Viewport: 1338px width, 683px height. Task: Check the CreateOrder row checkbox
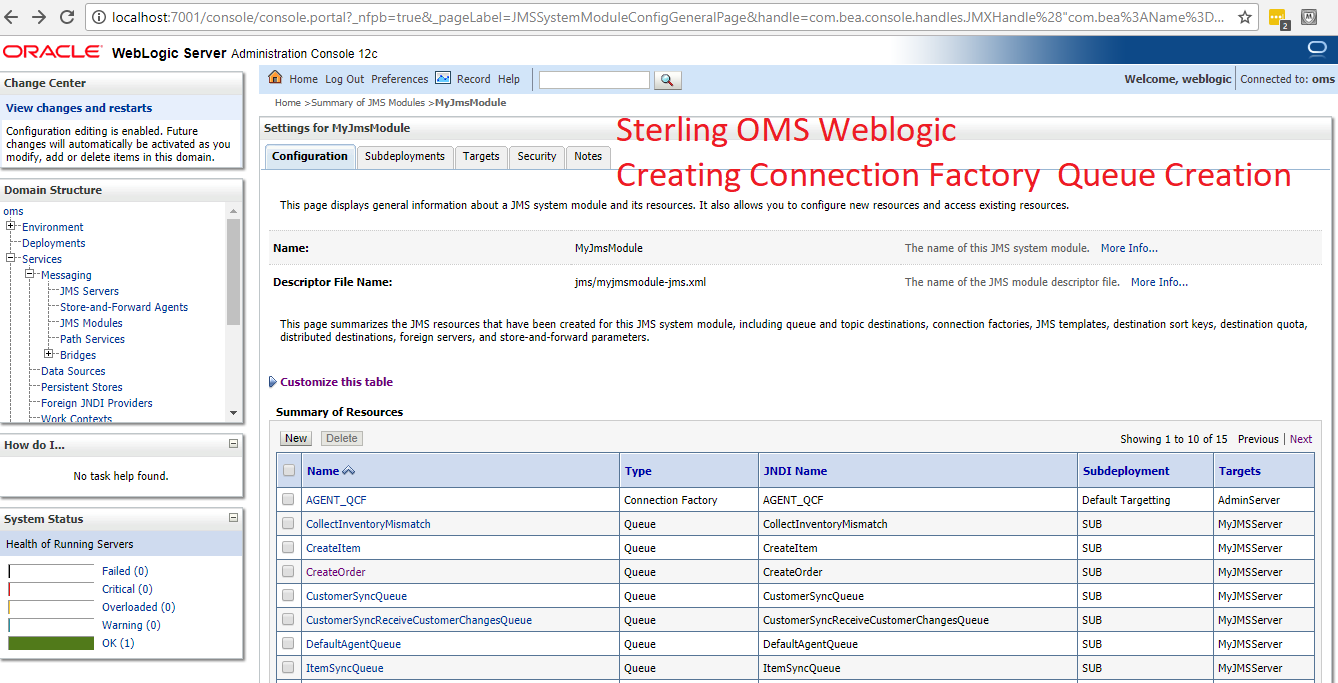pyautogui.click(x=288, y=571)
